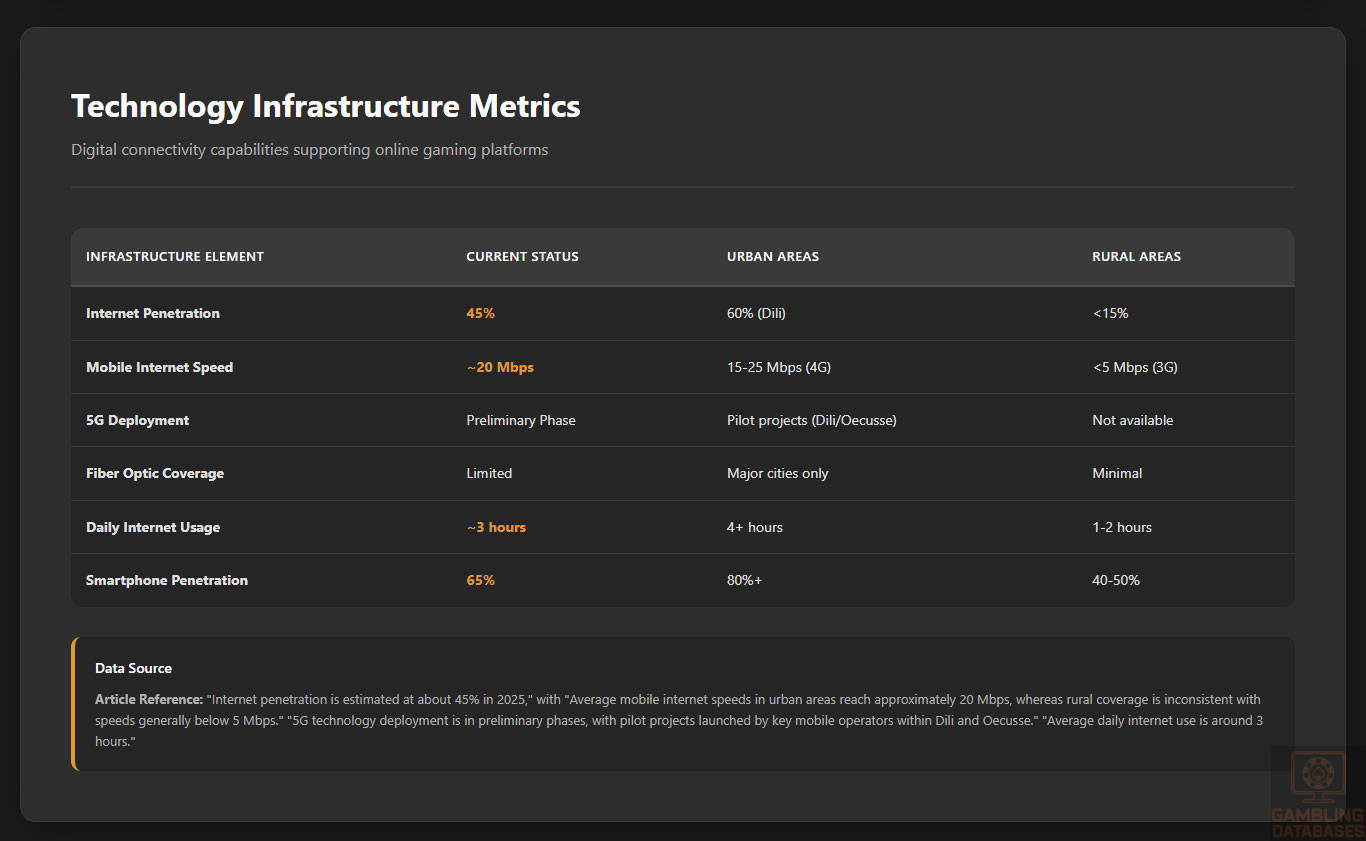The height and width of the screenshot is (841, 1366).
Task: Click the Pilot projects (Dili/Oecusse) cell
Action: click(811, 421)
